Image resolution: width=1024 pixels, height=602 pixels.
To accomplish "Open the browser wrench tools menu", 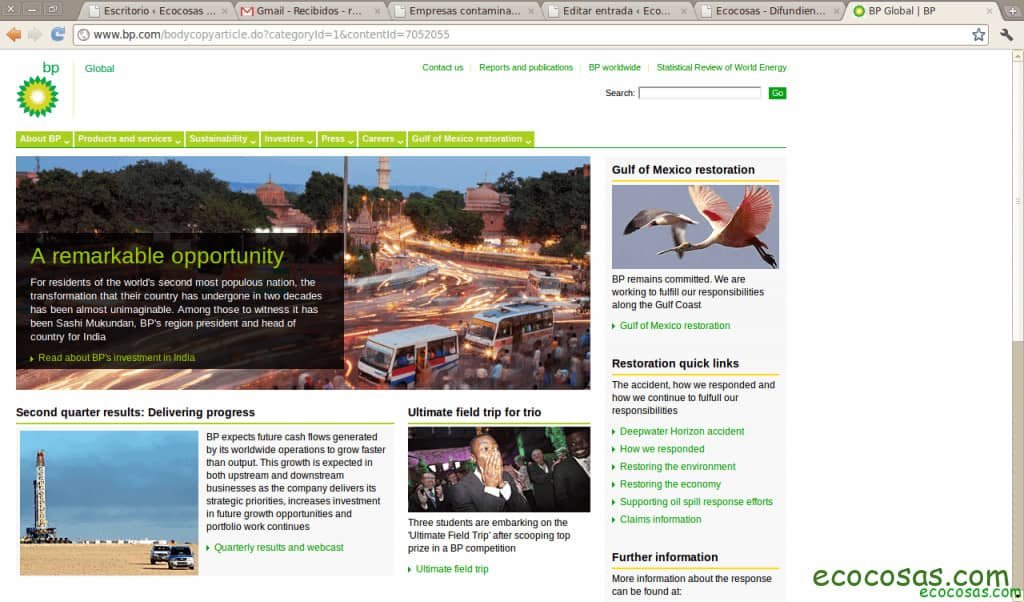I will [1006, 33].
